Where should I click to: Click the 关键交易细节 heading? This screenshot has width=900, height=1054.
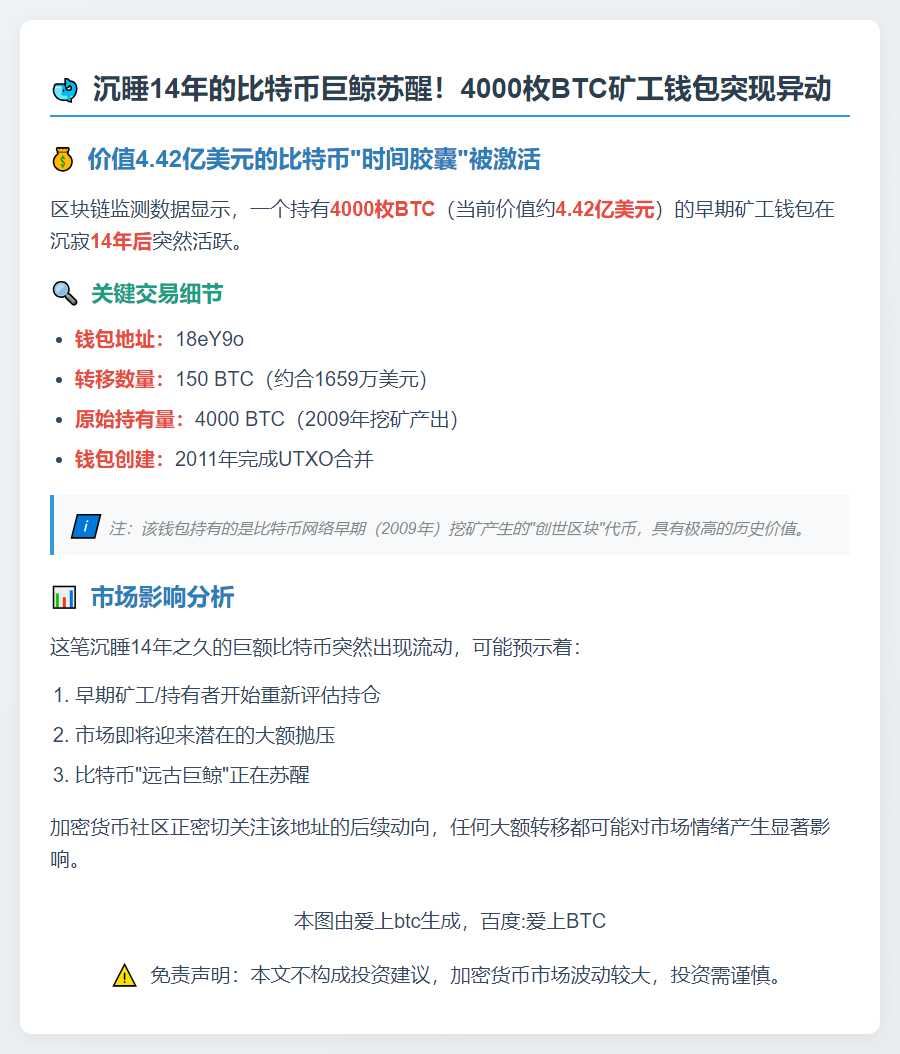(x=157, y=294)
